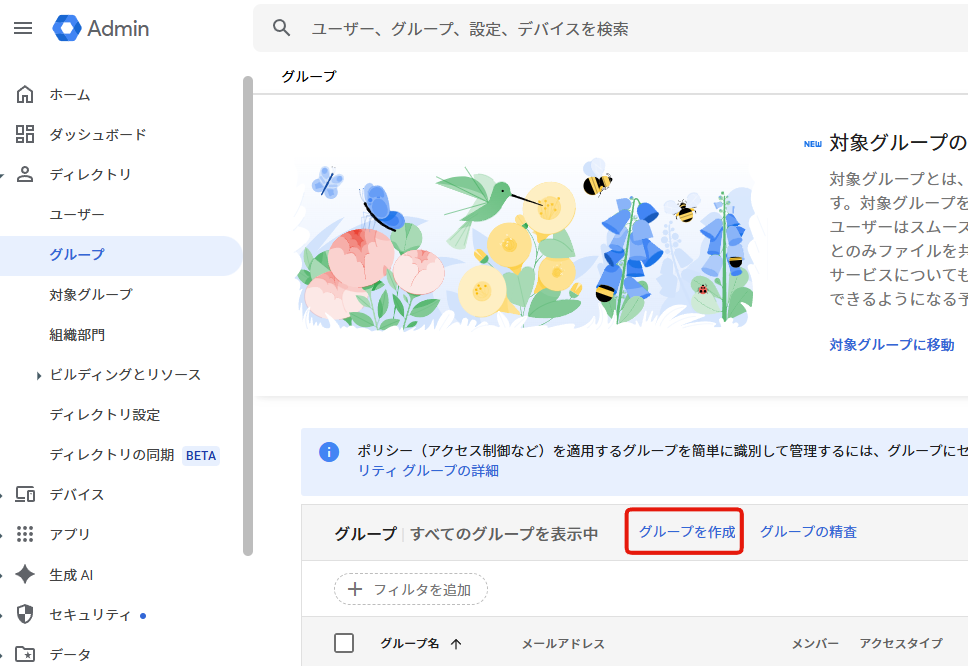Click the search magnifier icon
Viewport: 968px width, 666px height.
pyautogui.click(x=282, y=28)
